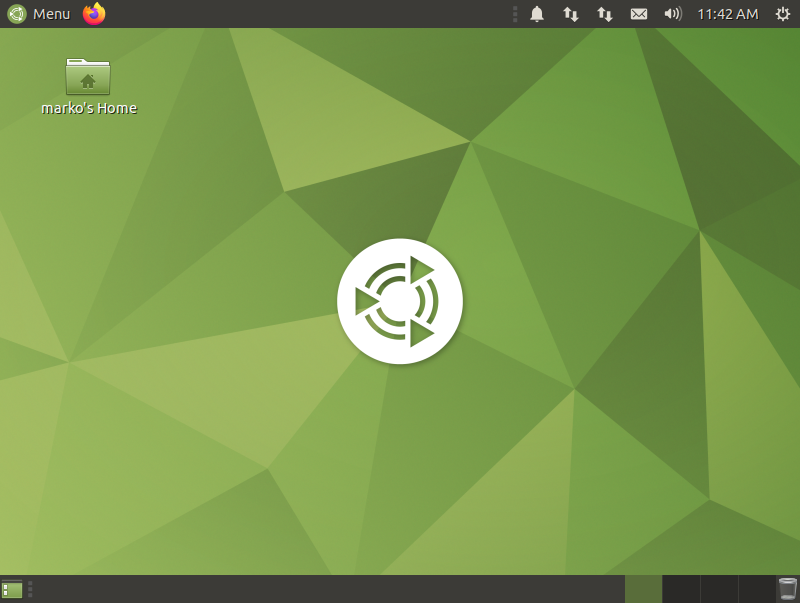Switch to the fourth workspace
Screen dimensions: 800x603
pos(757,589)
